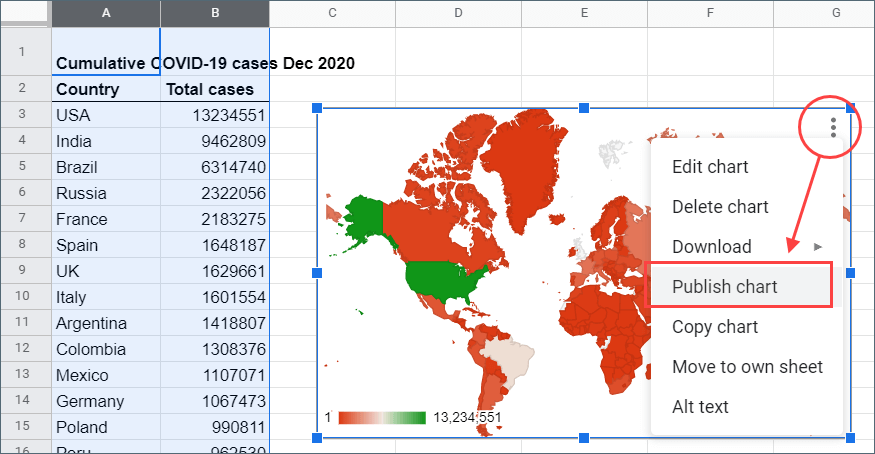875x454 pixels.
Task: Click the chart's bottom-center resize handle
Action: pyautogui.click(x=584, y=438)
